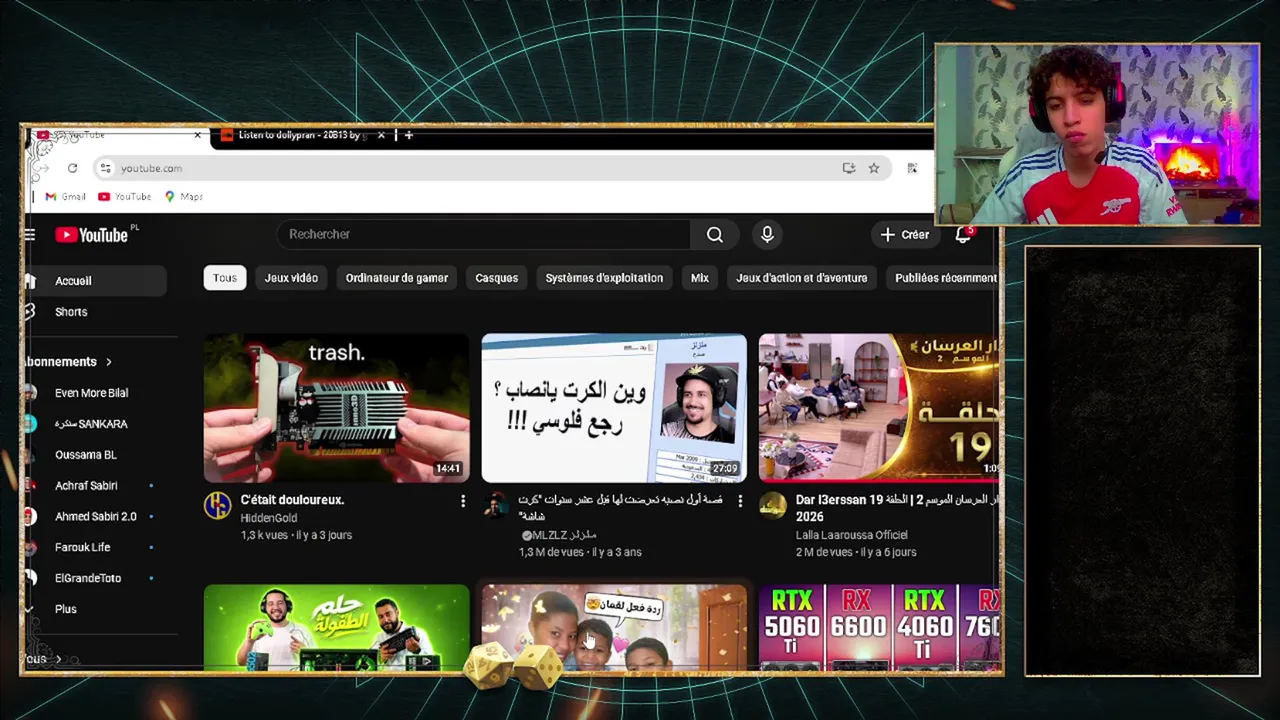
Task: Select the Jeux vidéo filter chip
Action: (291, 278)
